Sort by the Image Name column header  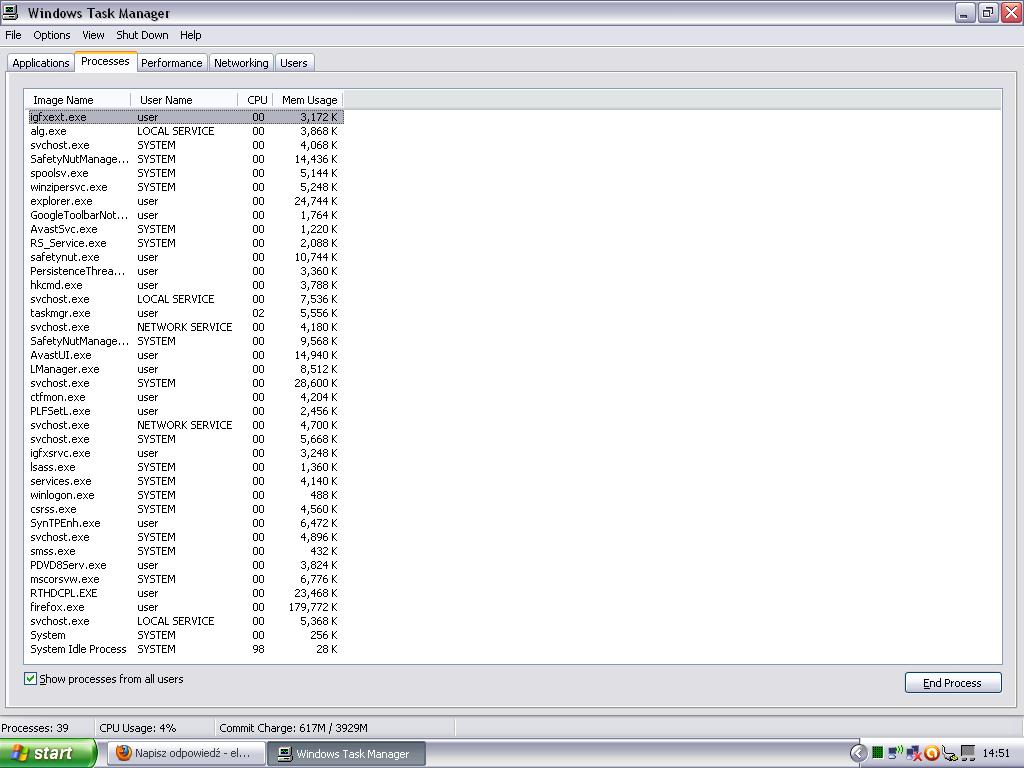click(78, 100)
